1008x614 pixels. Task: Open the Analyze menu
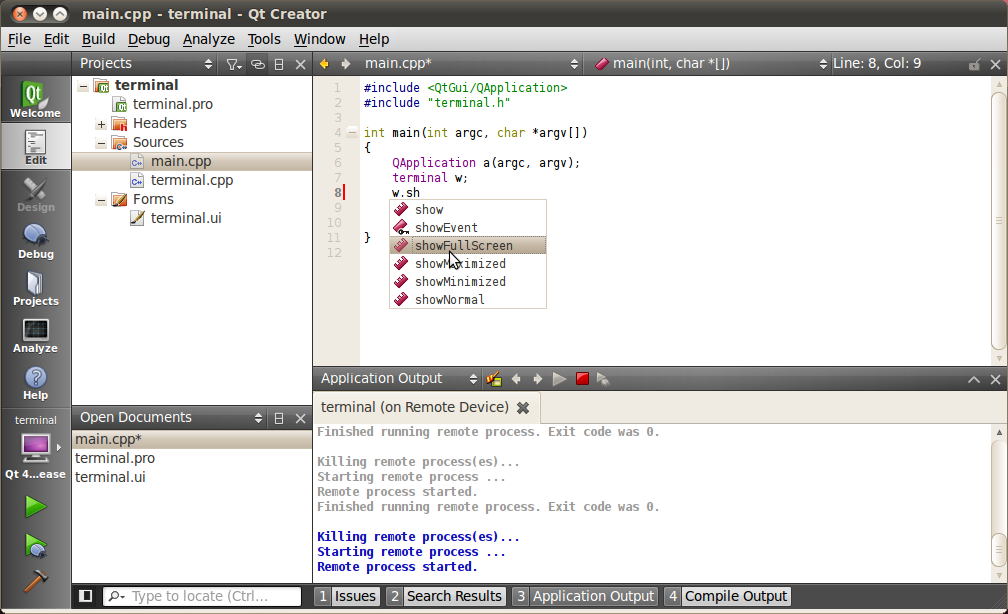click(x=208, y=39)
